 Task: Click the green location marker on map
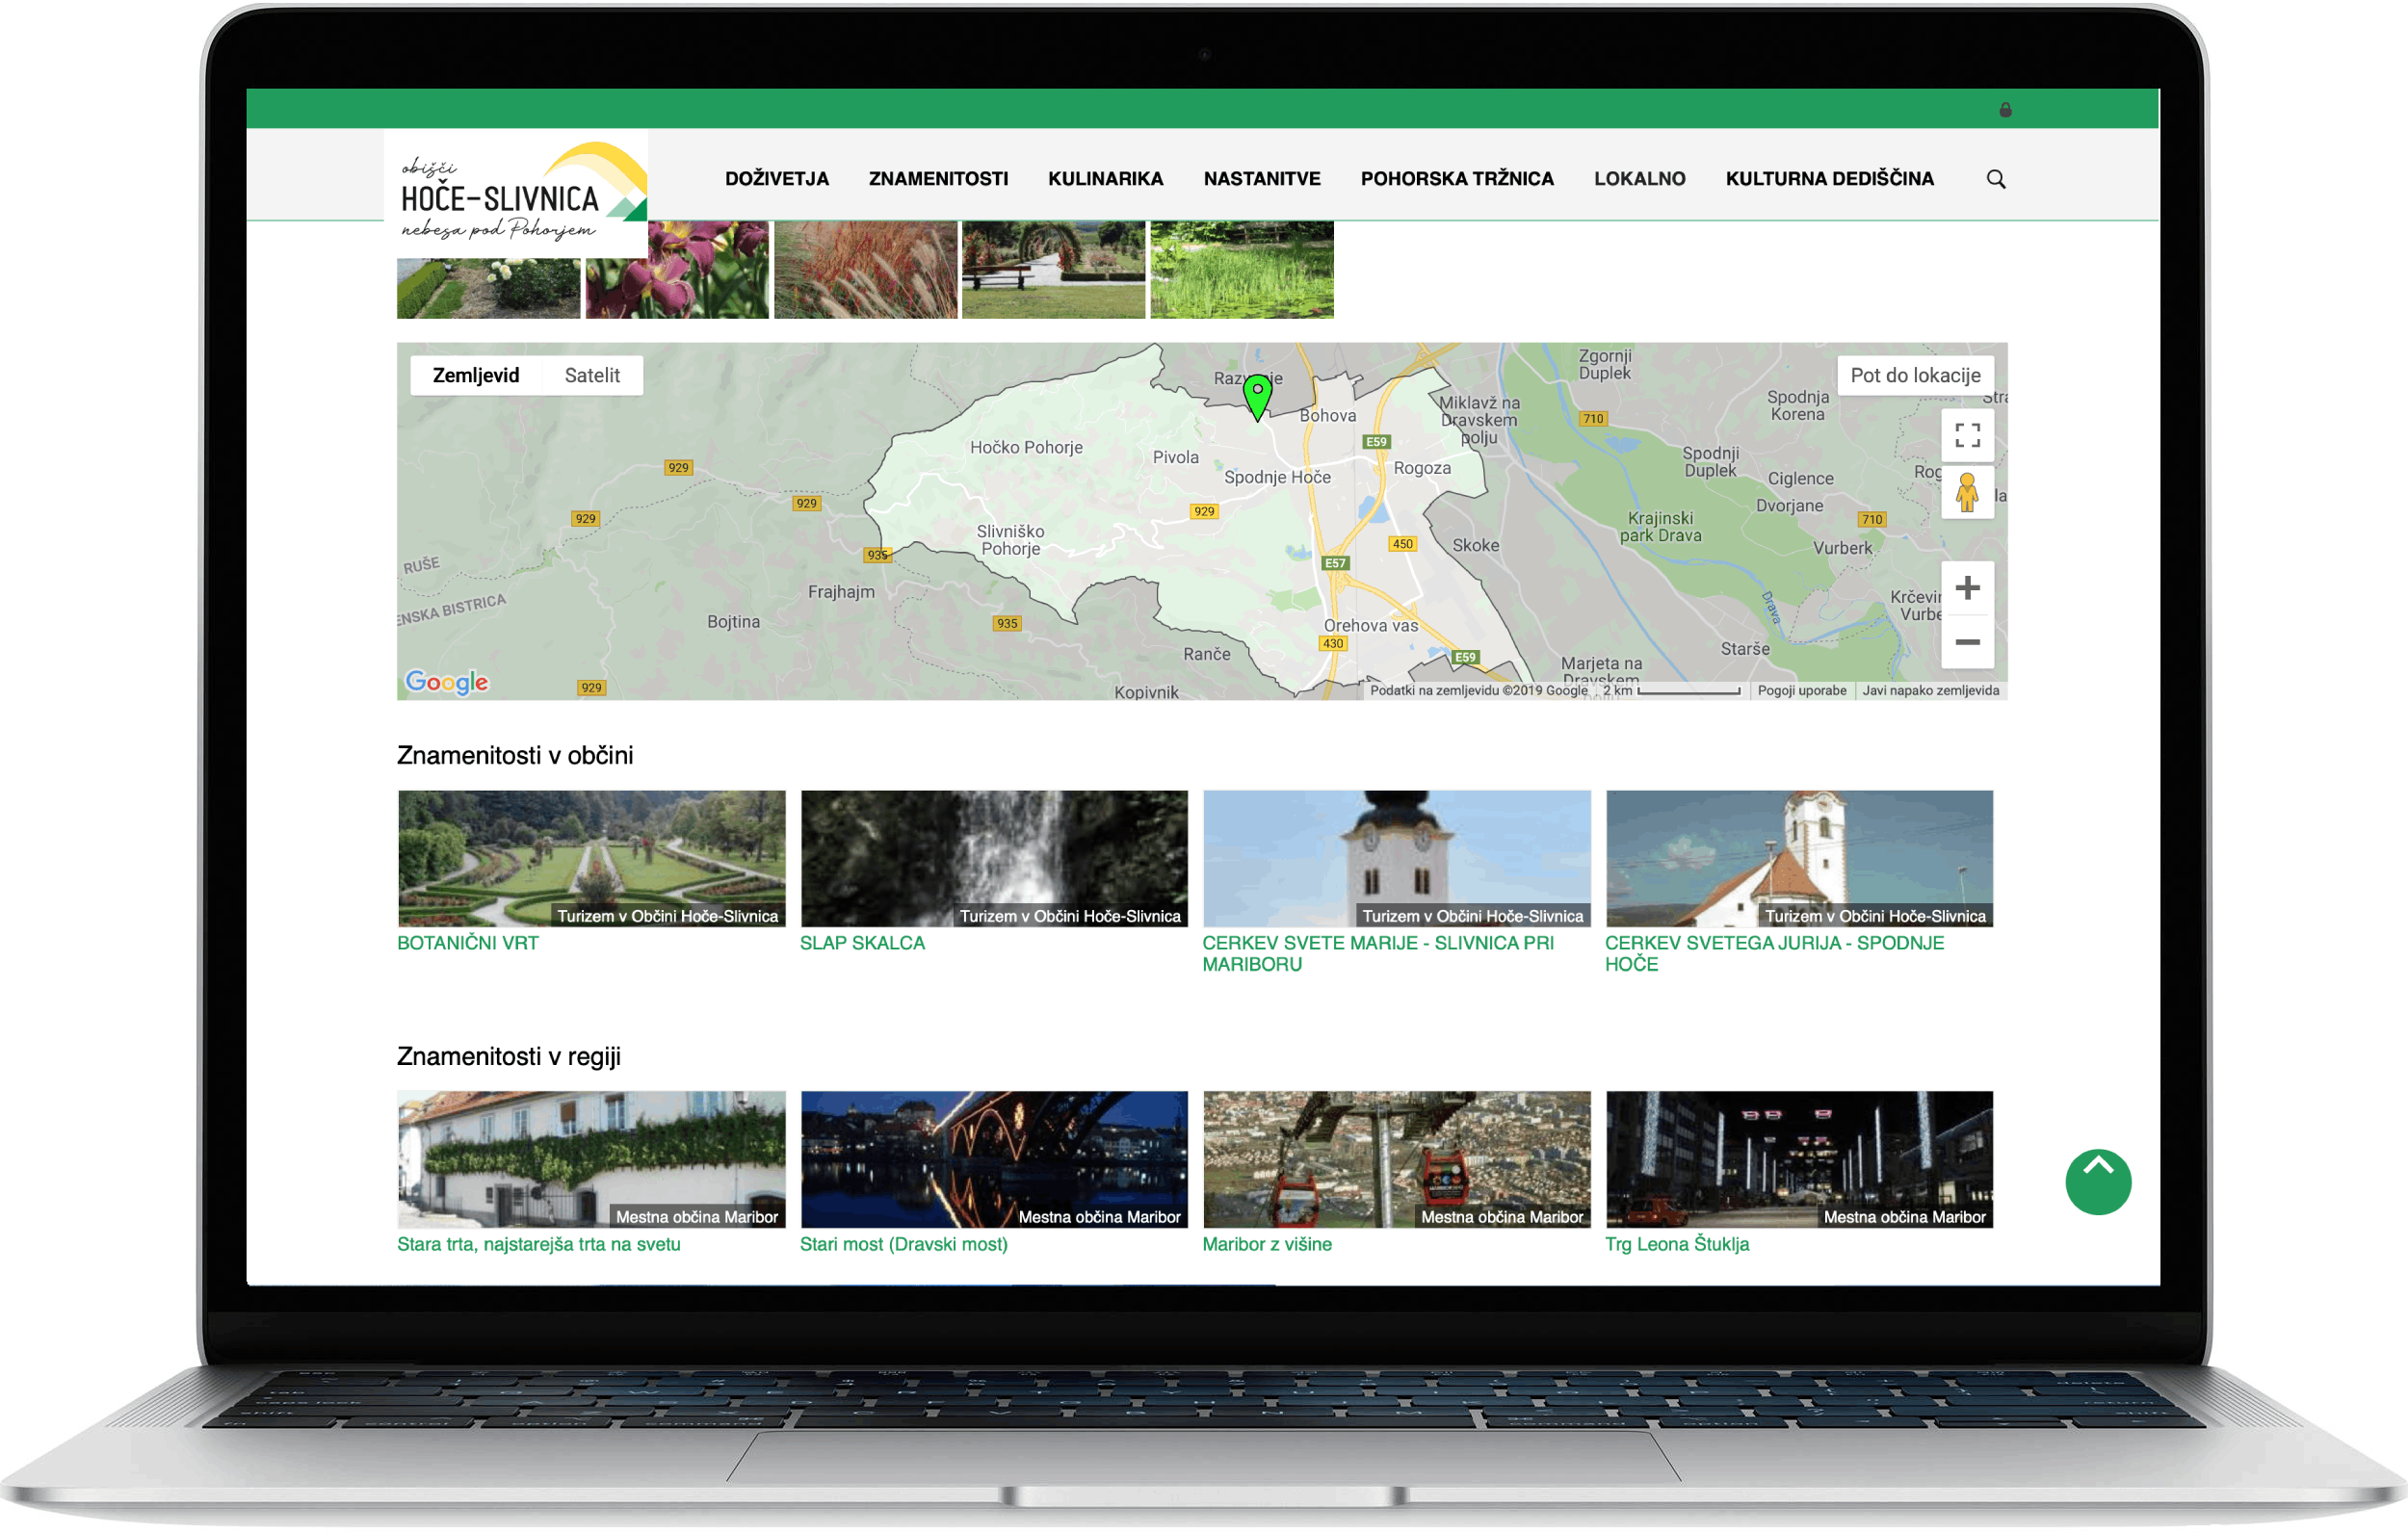tap(1257, 394)
